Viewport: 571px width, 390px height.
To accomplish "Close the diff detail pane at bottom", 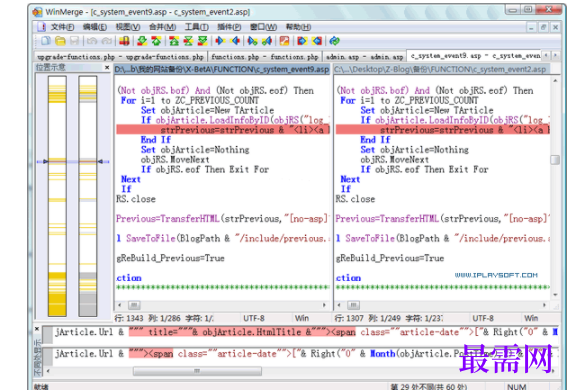I will (x=37, y=329).
